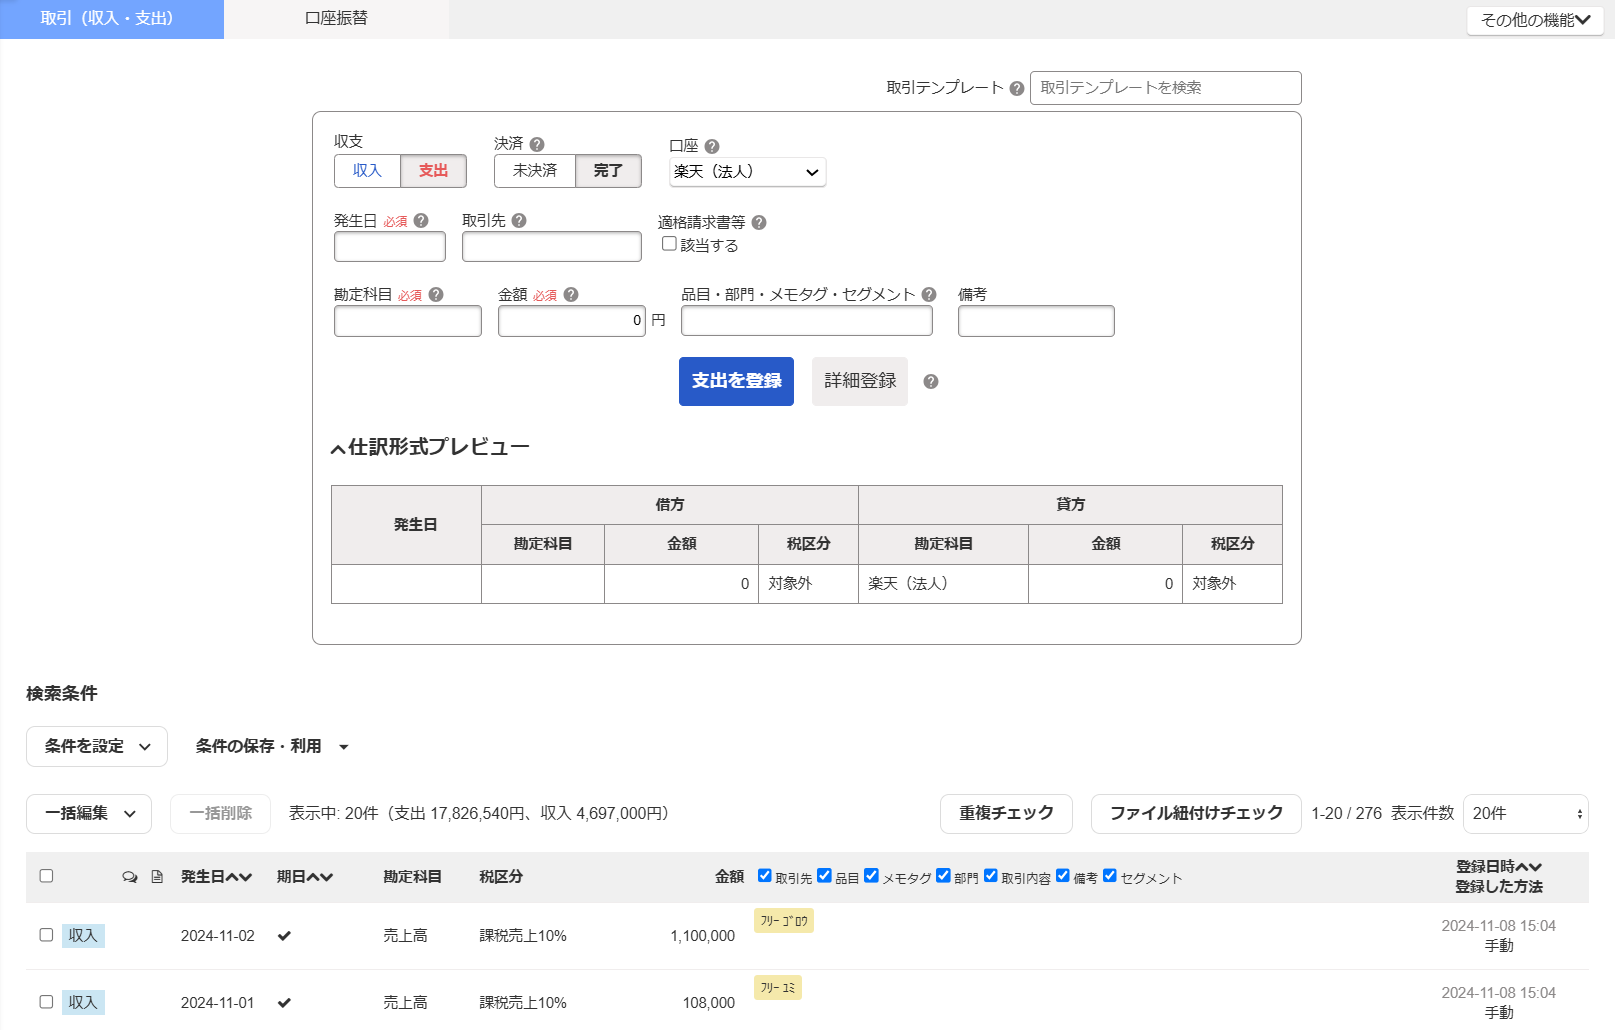Open 一括編集 dropdown
The height and width of the screenshot is (1030, 1615).
pyautogui.click(x=89, y=814)
